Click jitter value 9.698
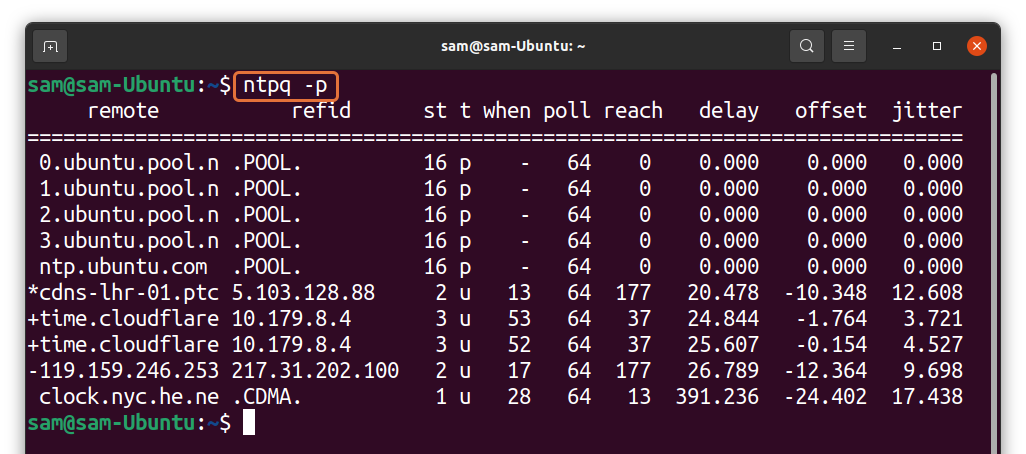Screen dimensions: 1026x454 tap(933, 371)
